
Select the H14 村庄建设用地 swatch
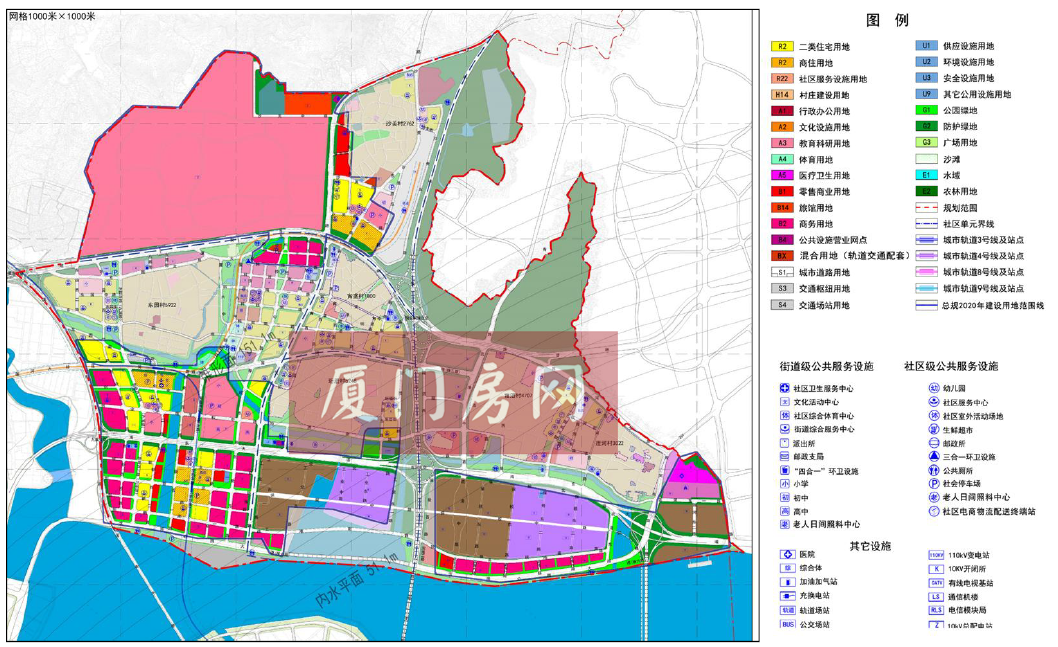(x=782, y=95)
